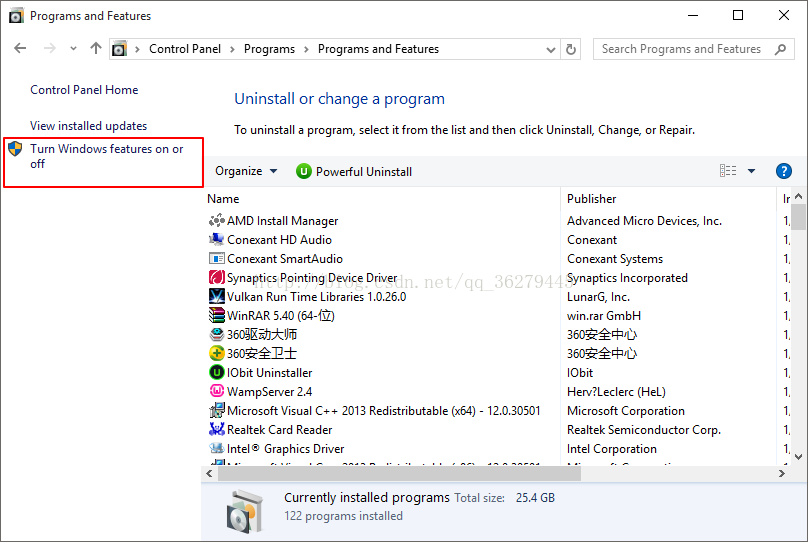Open Programs breadcrumb
Screen dimensions: 808x542
(269, 49)
